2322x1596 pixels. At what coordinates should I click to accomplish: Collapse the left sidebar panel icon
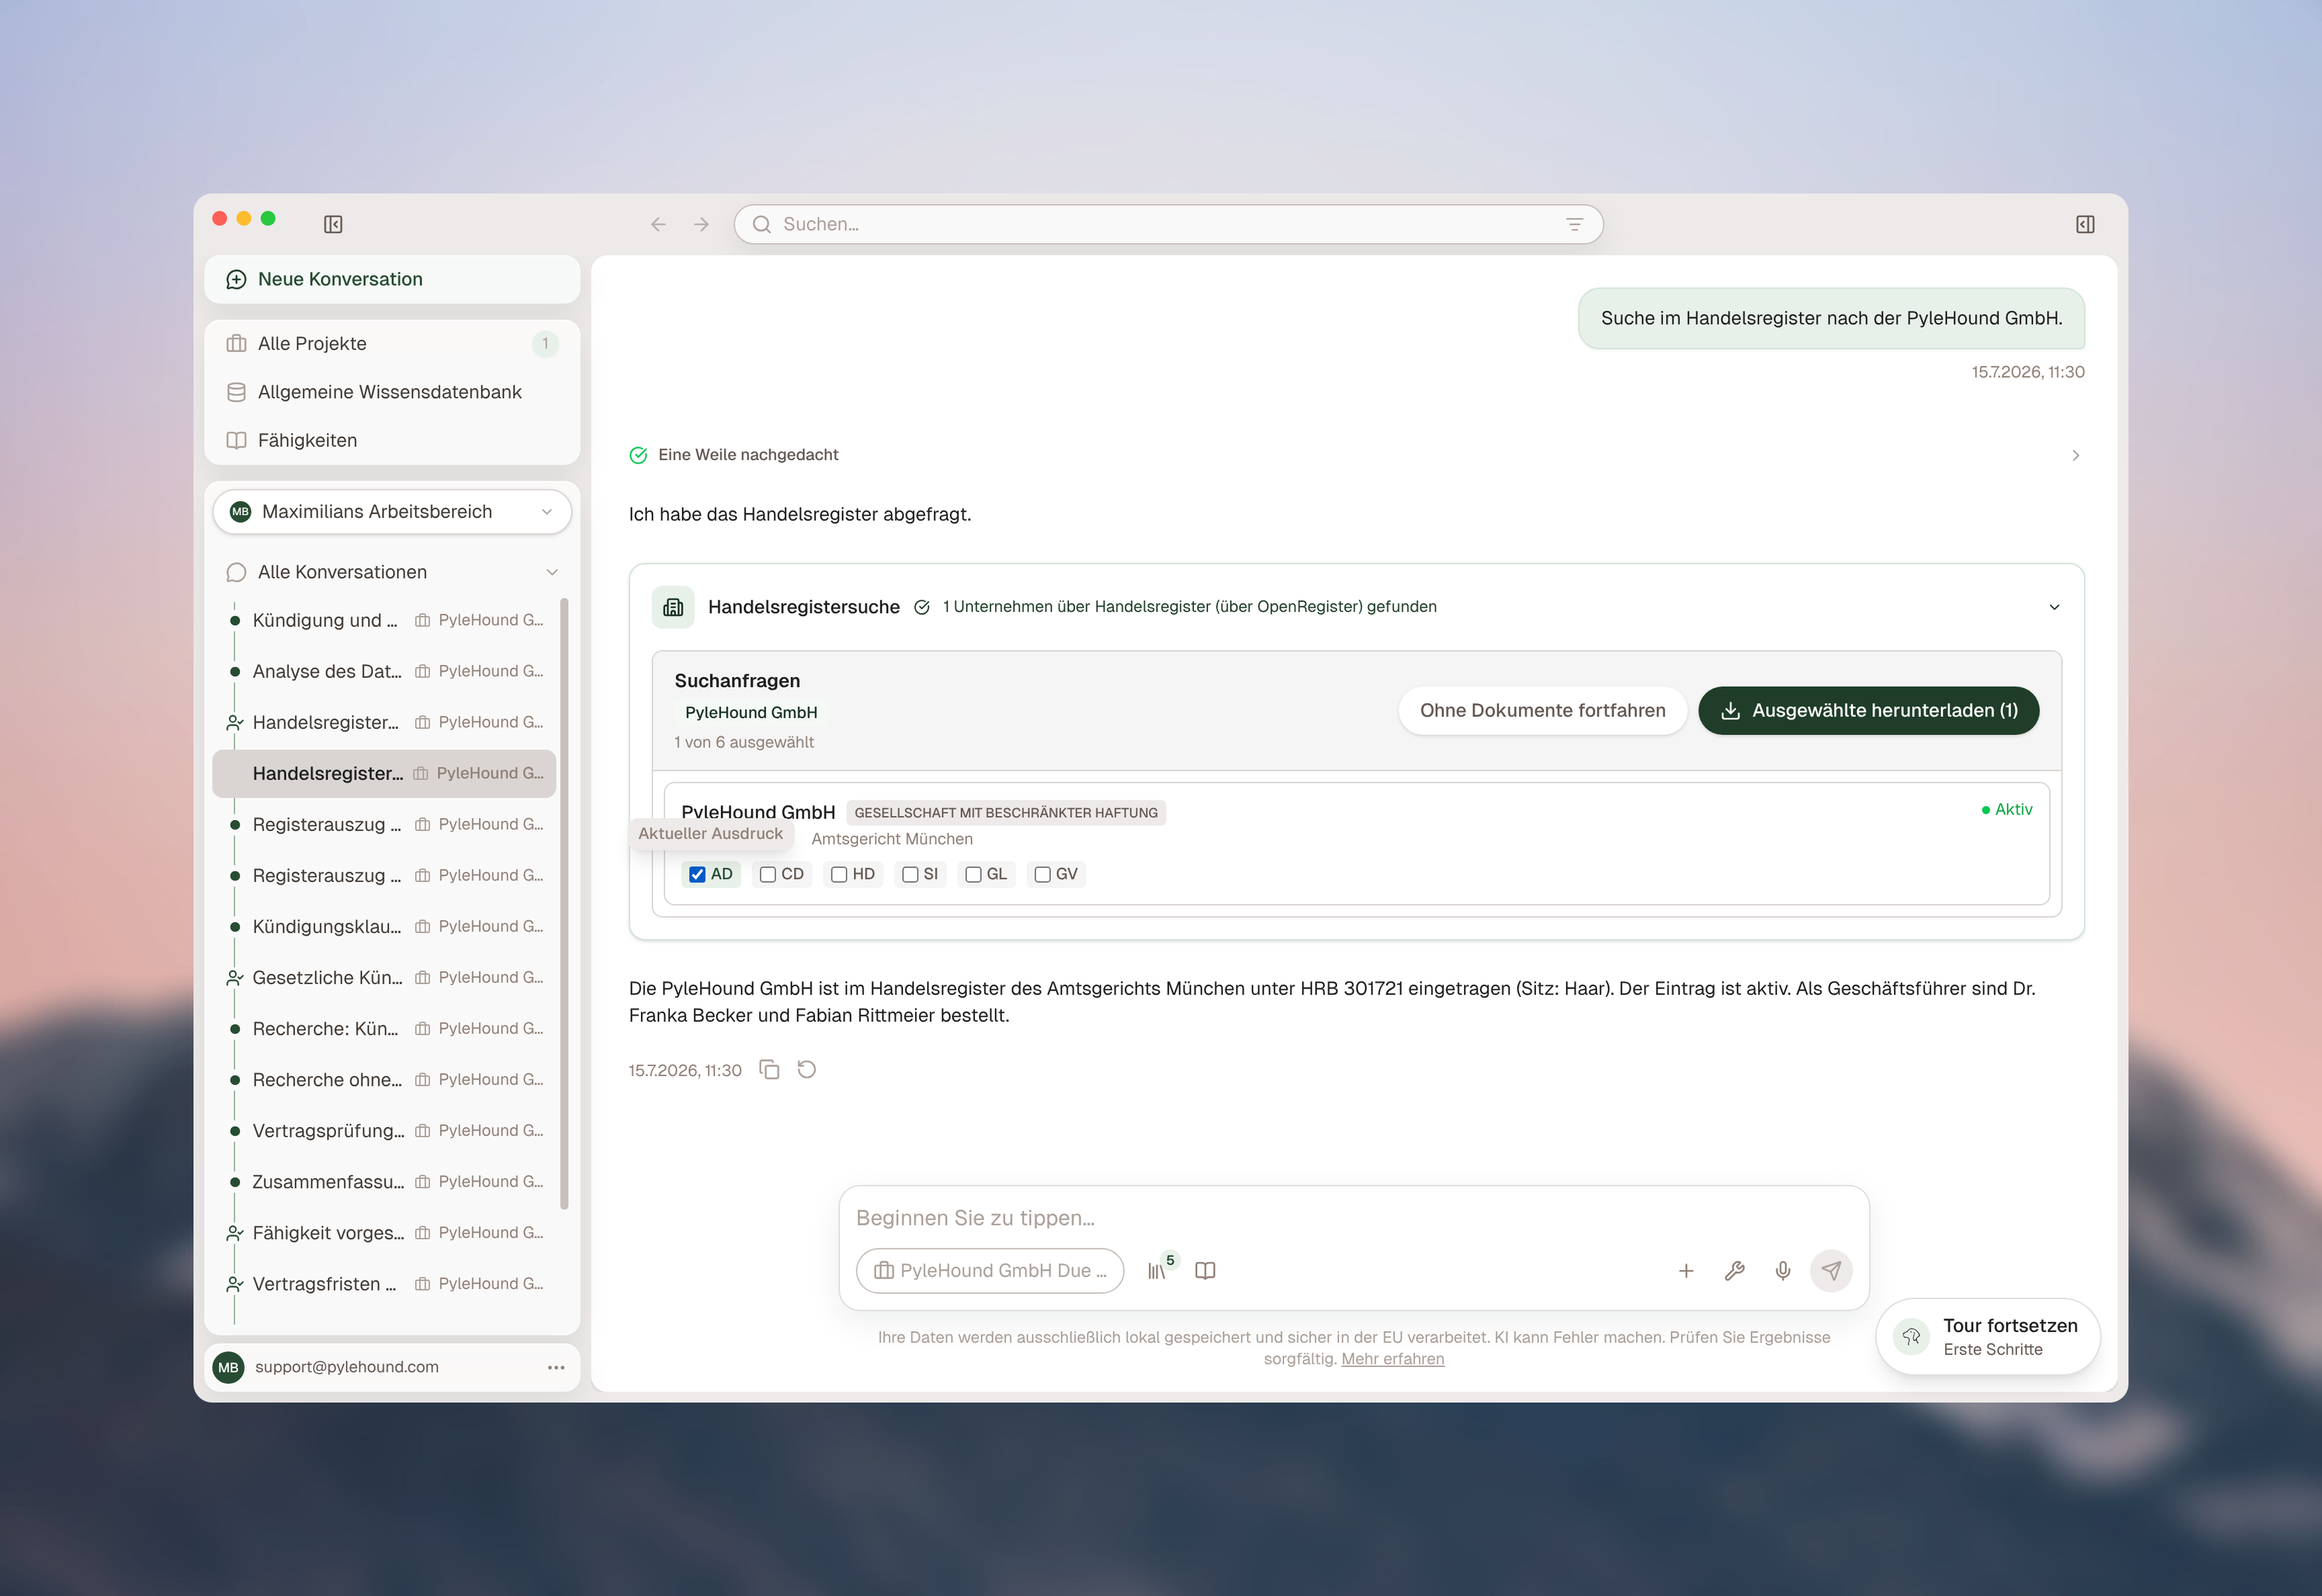pyautogui.click(x=333, y=224)
